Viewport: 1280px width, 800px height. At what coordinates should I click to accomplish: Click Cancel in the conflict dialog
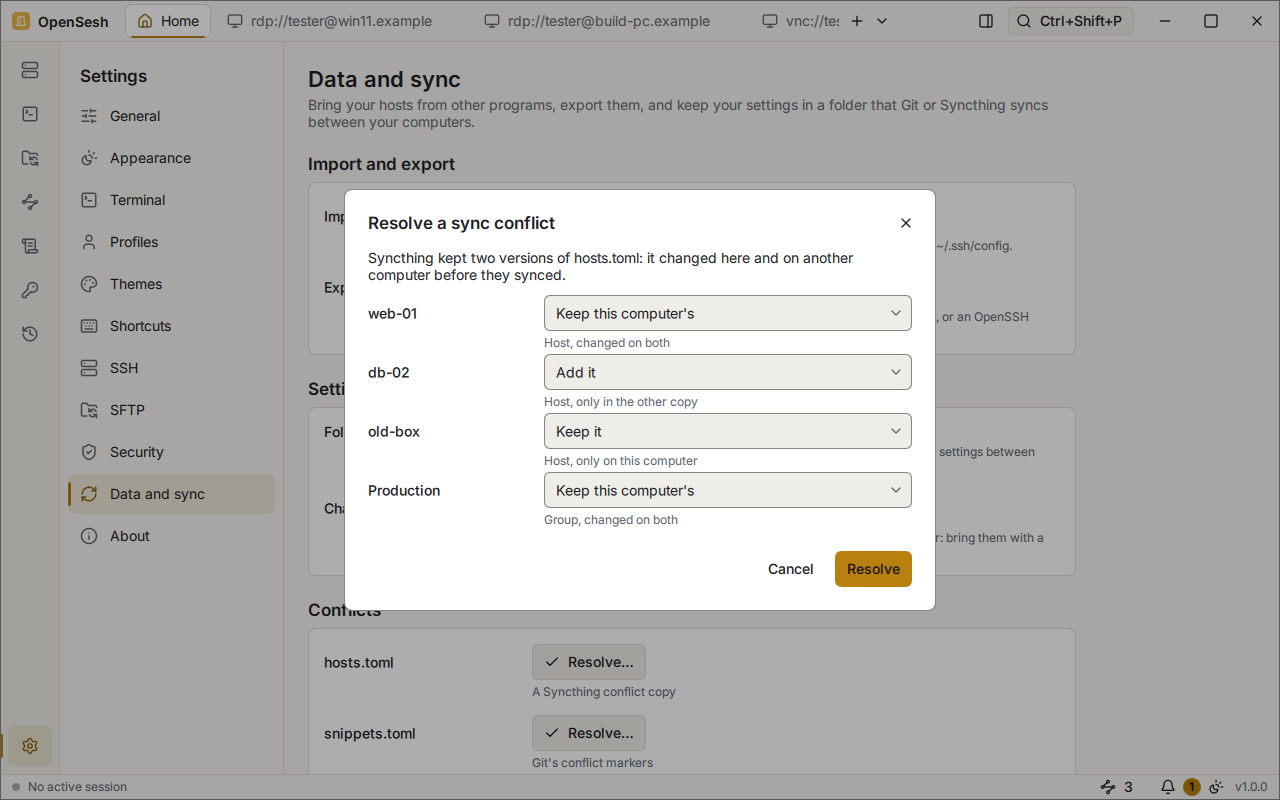pos(790,569)
